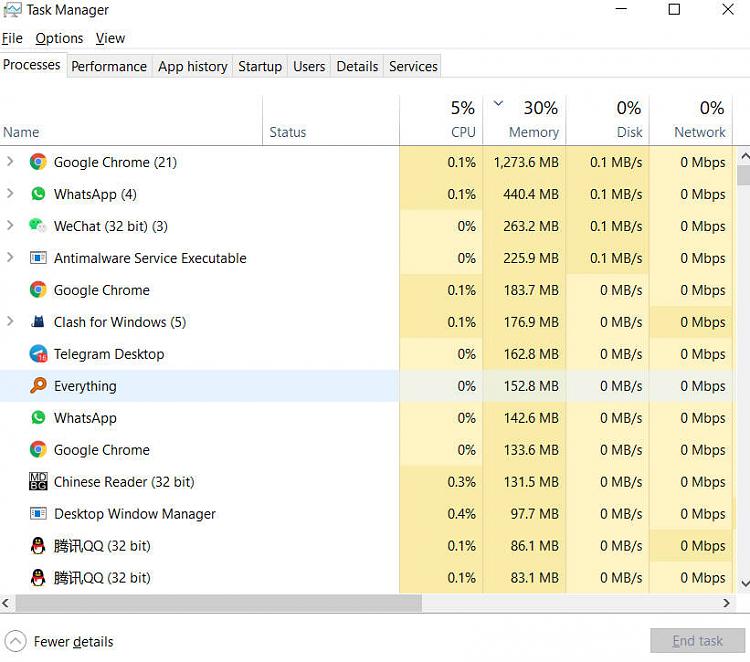
Task: Click the Fewer details circle arrow icon
Action: (x=15, y=641)
